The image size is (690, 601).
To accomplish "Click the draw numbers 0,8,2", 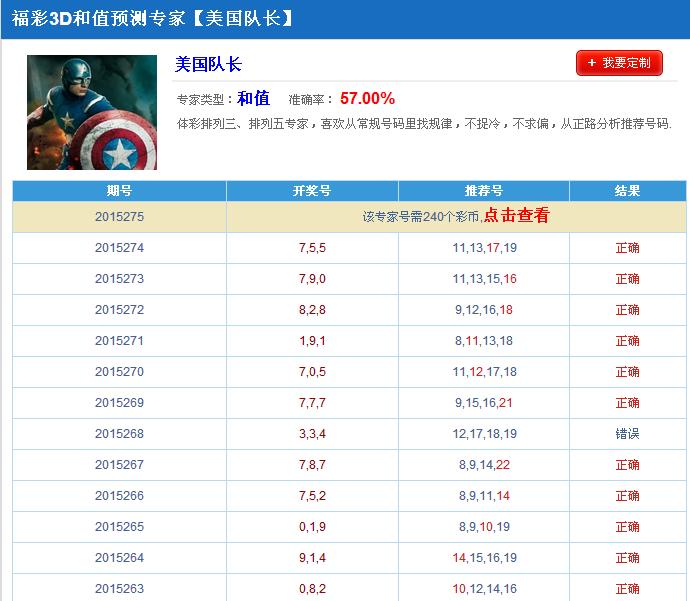I will pos(312,589).
